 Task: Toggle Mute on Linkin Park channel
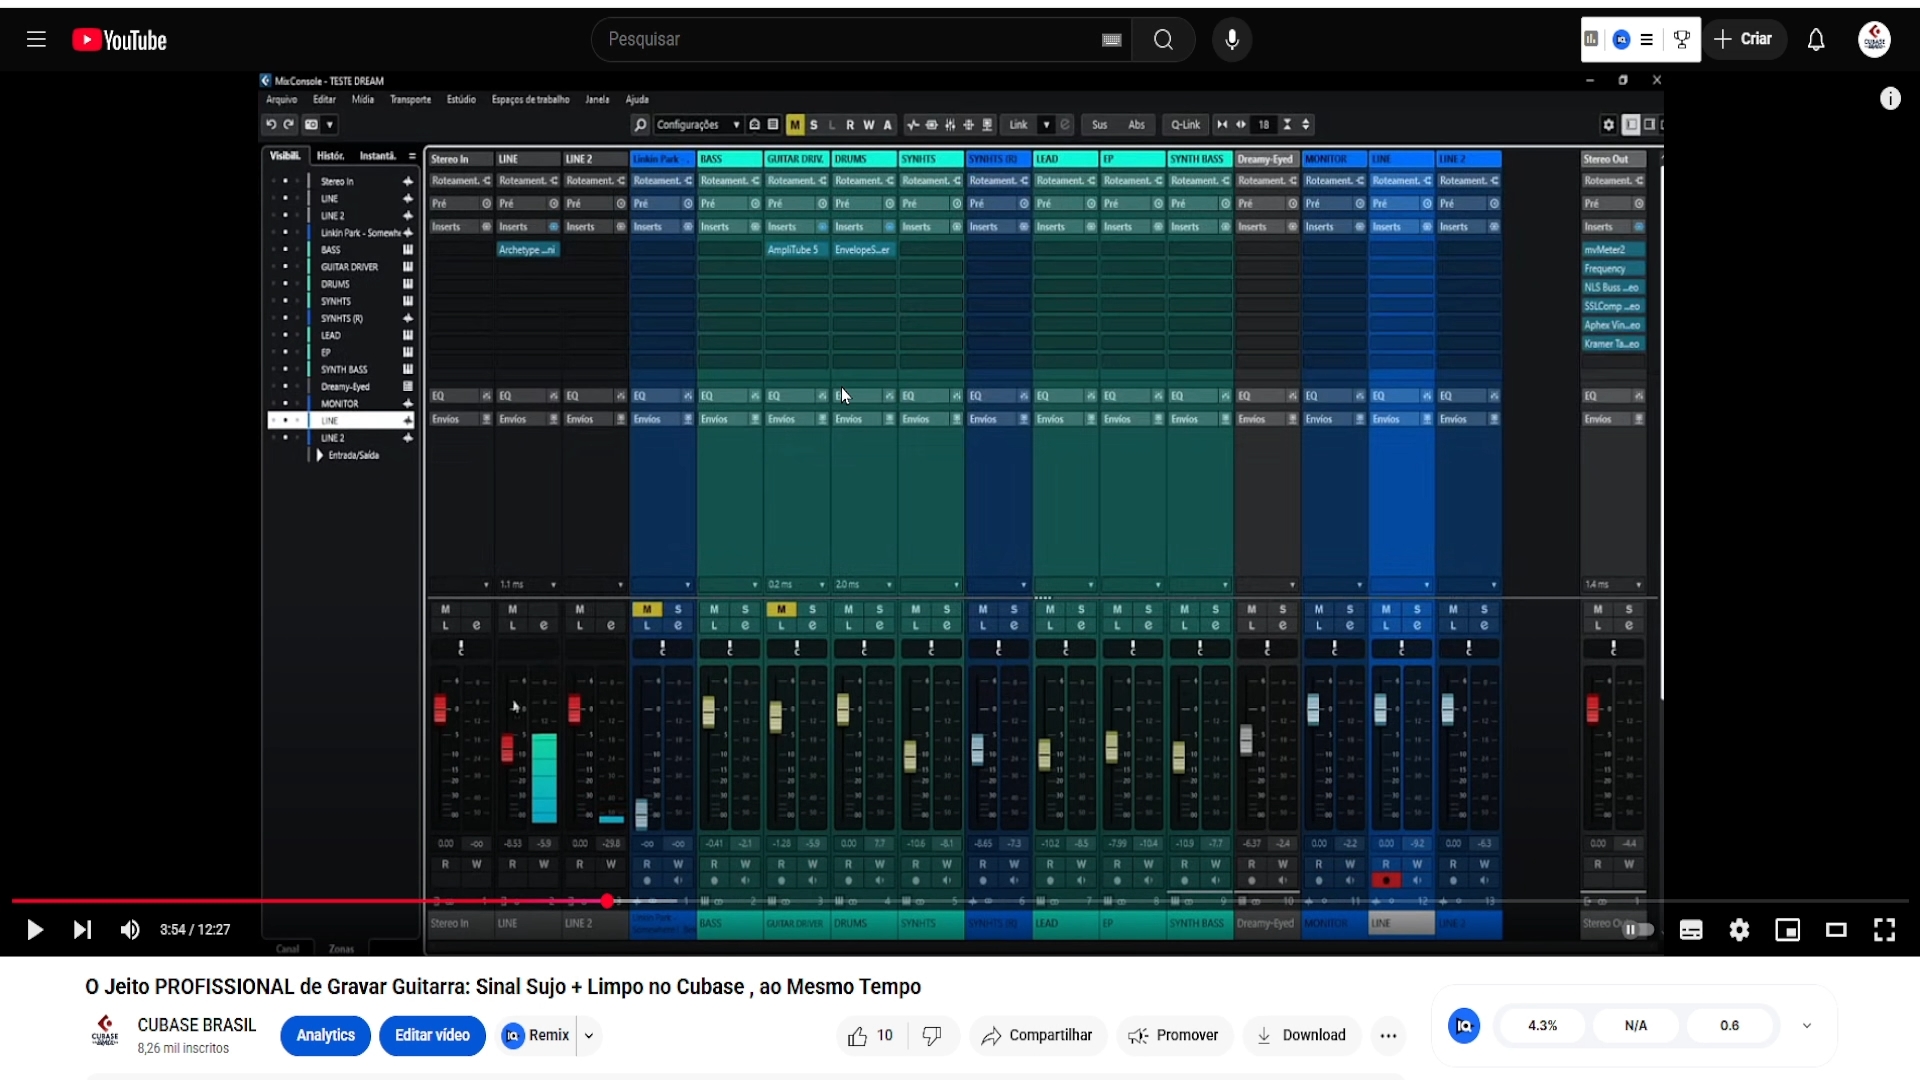[647, 609]
